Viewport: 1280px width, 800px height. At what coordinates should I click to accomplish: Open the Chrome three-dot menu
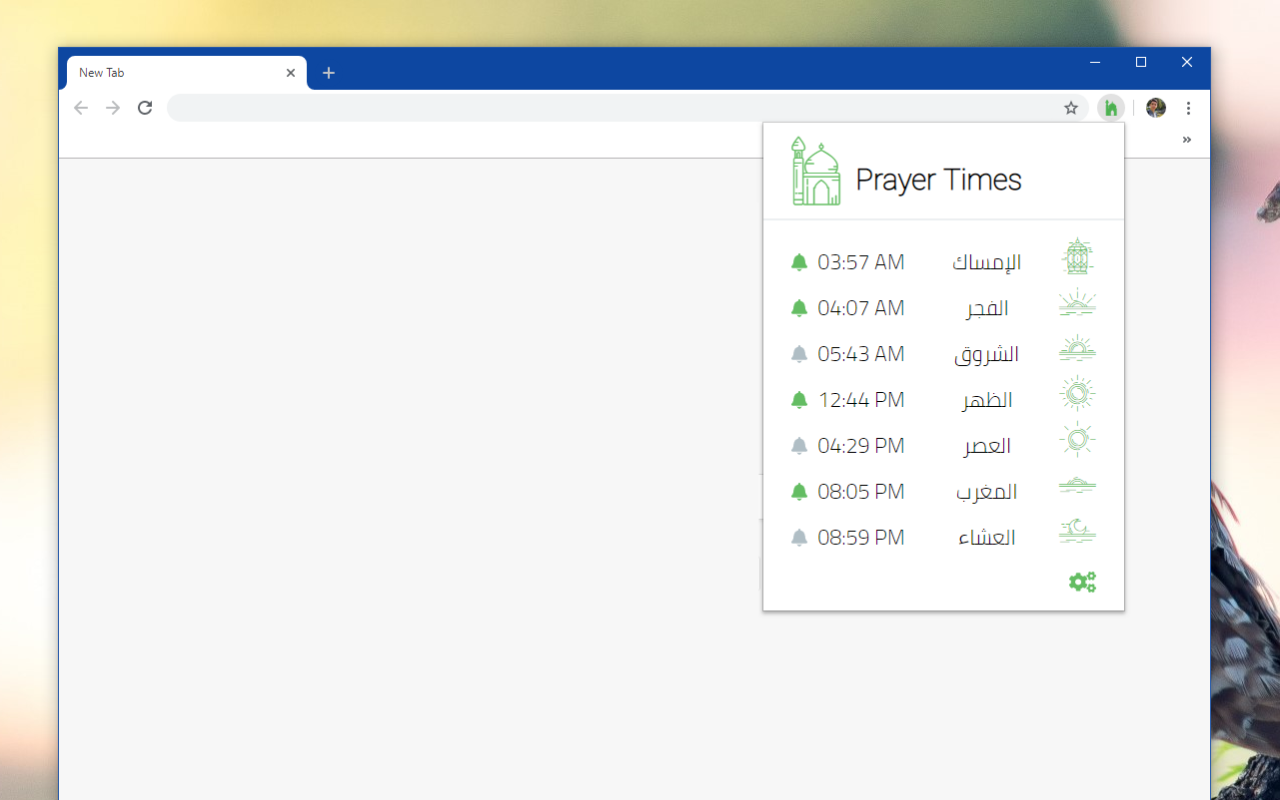pyautogui.click(x=1188, y=108)
